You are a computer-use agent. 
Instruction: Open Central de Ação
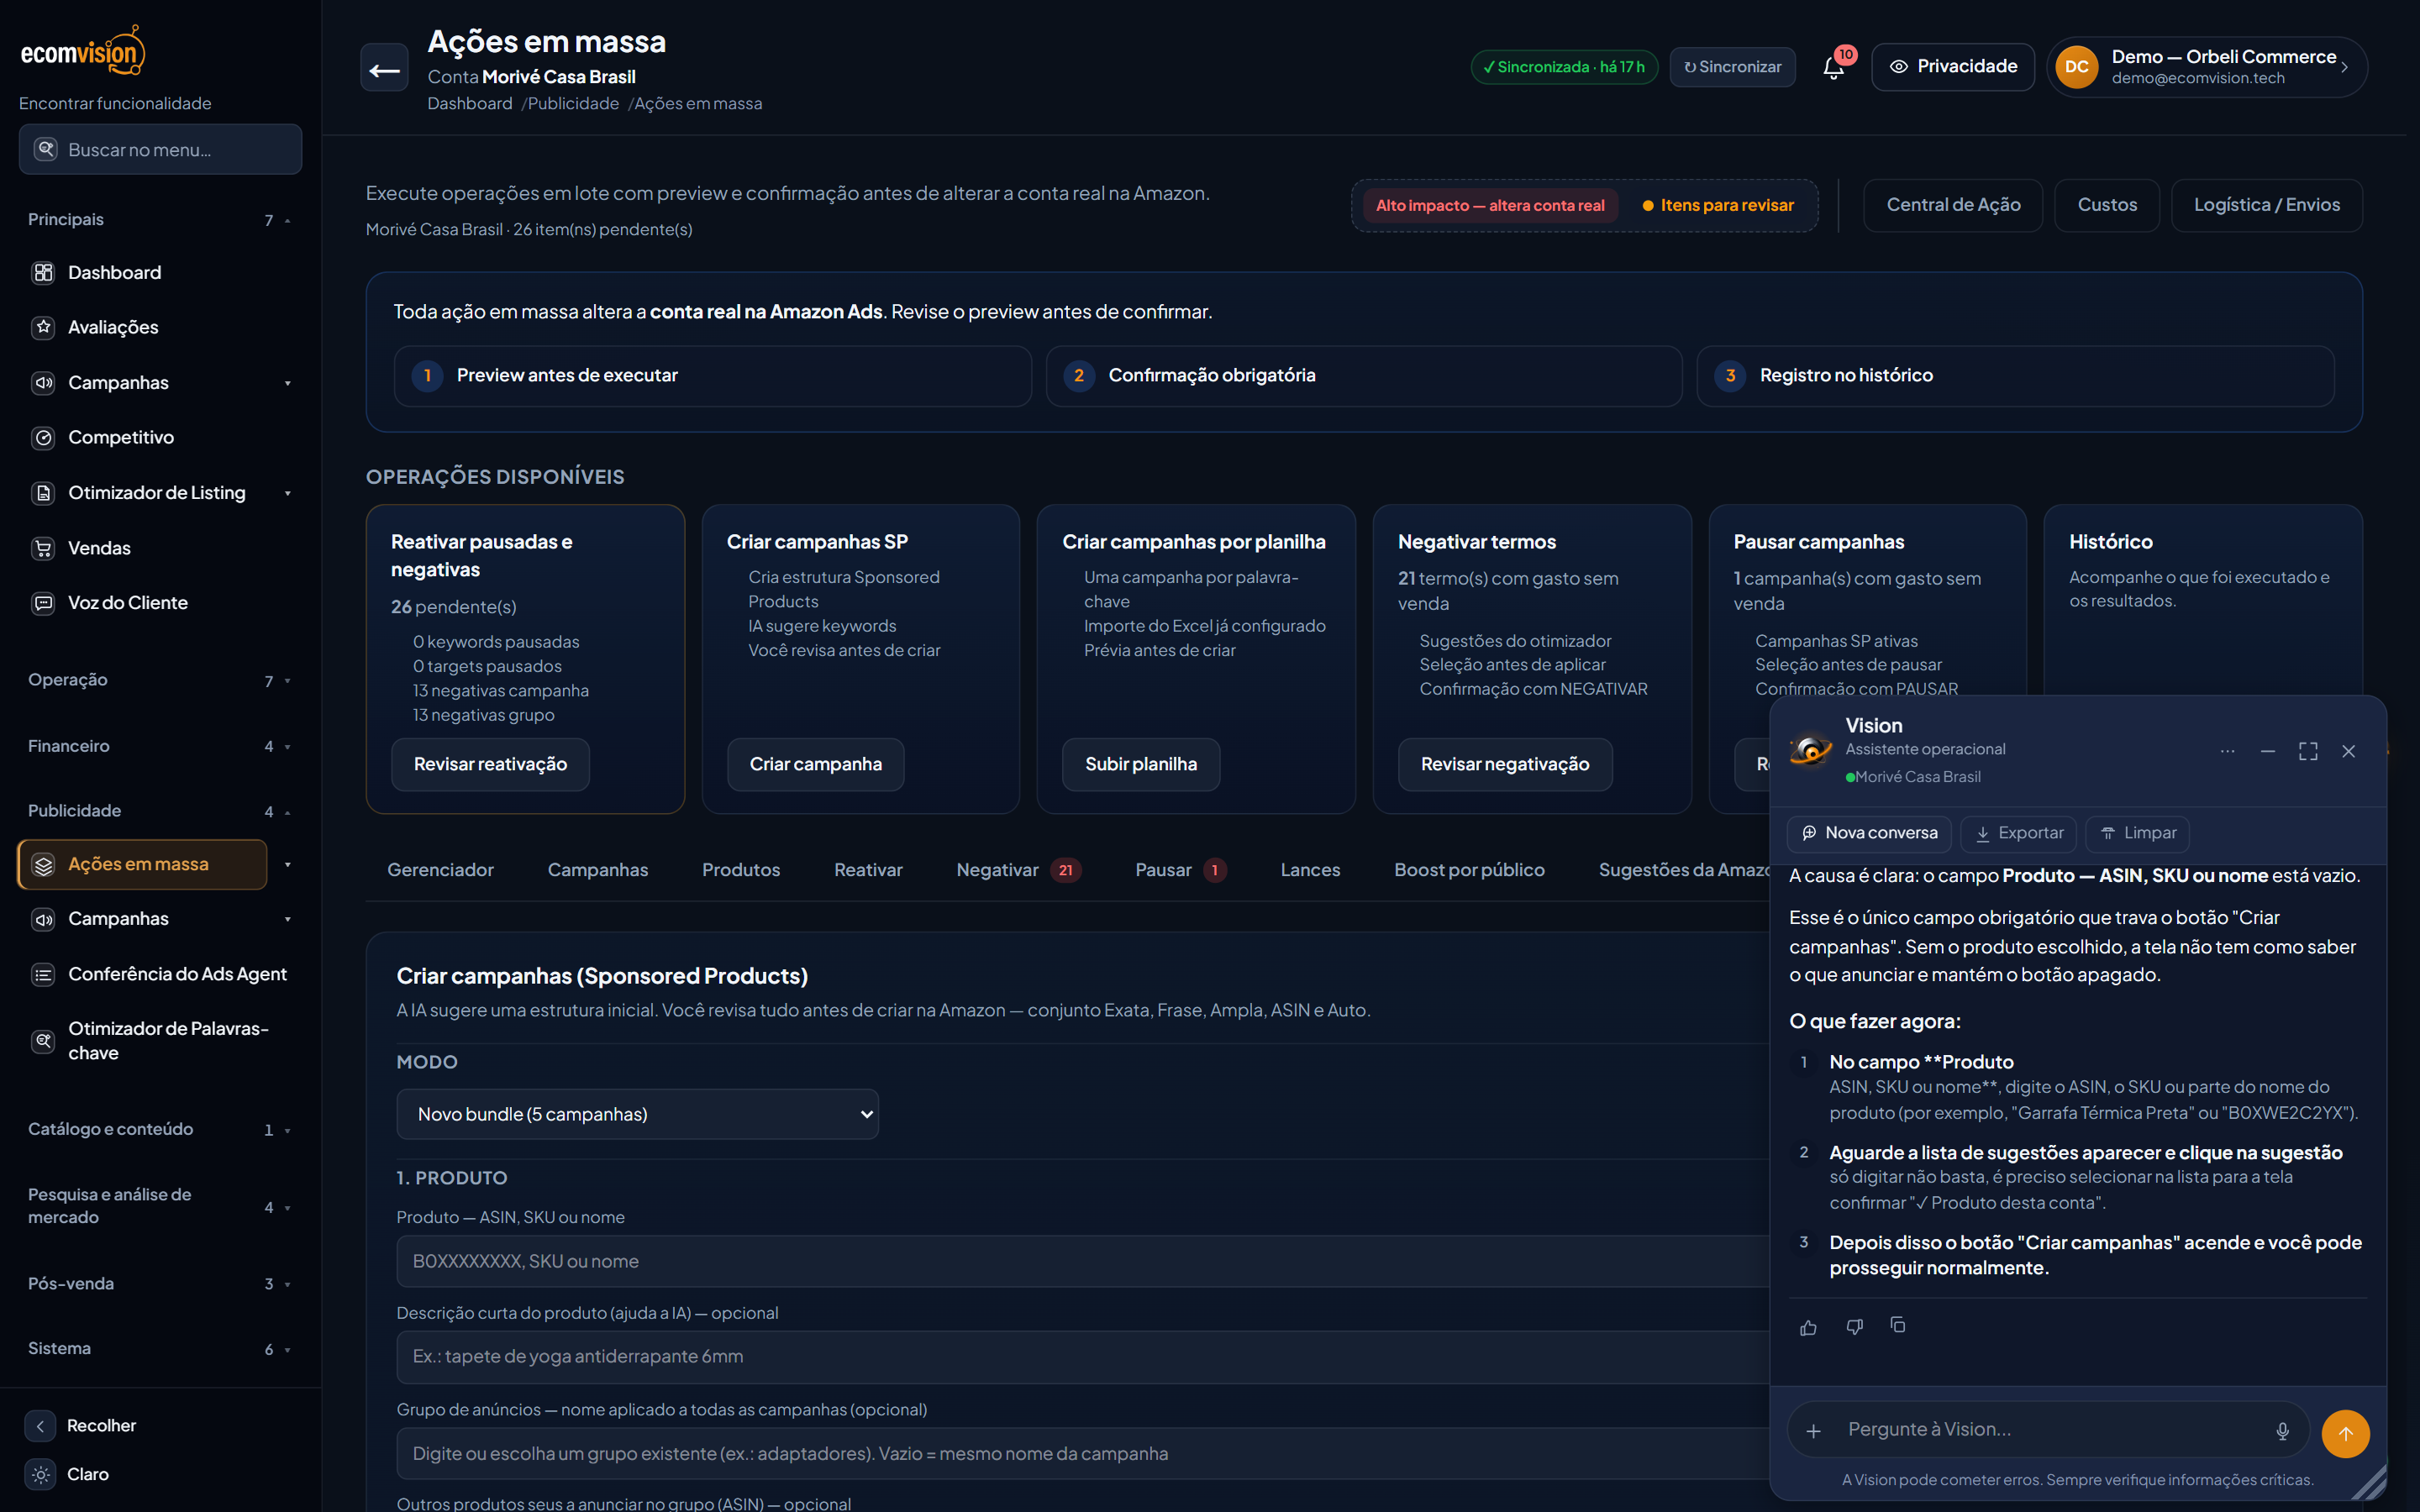pyautogui.click(x=1953, y=205)
